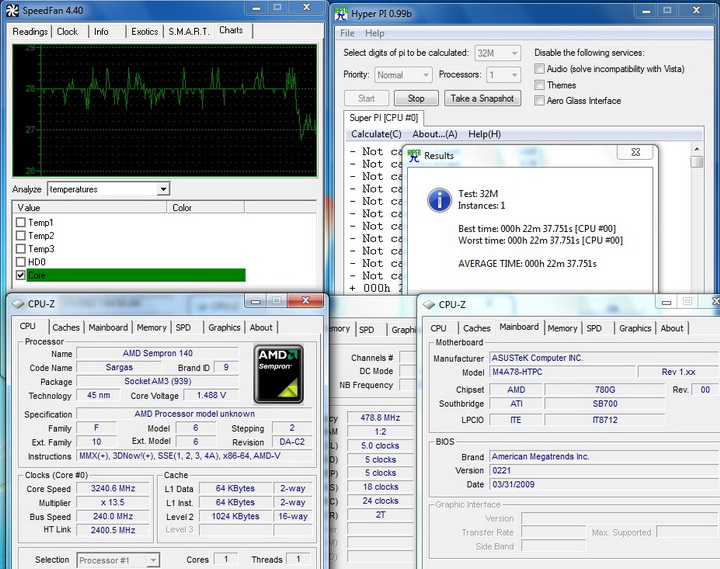Tick the Audio service disable checkbox
720x569 pixels.
[x=540, y=69]
